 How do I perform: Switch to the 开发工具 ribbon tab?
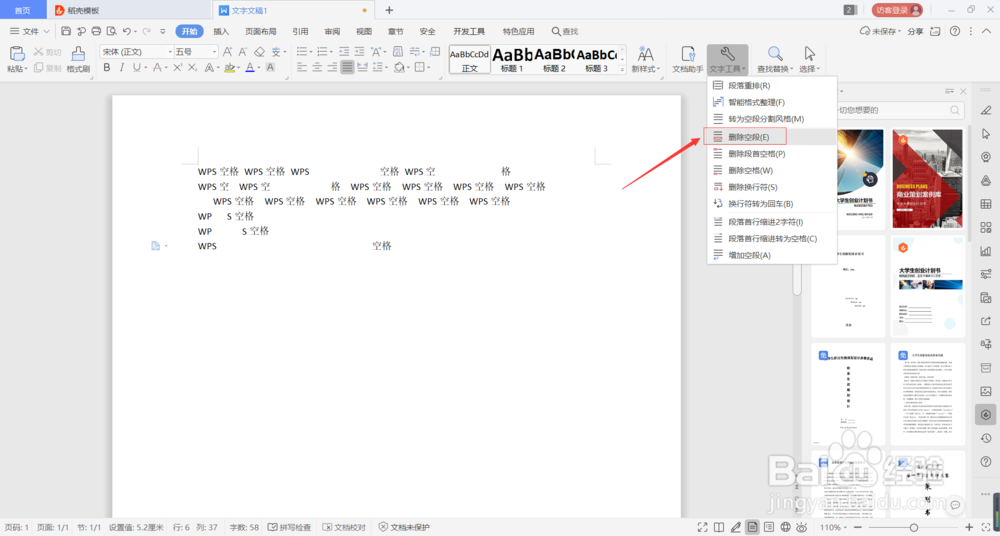(x=469, y=31)
